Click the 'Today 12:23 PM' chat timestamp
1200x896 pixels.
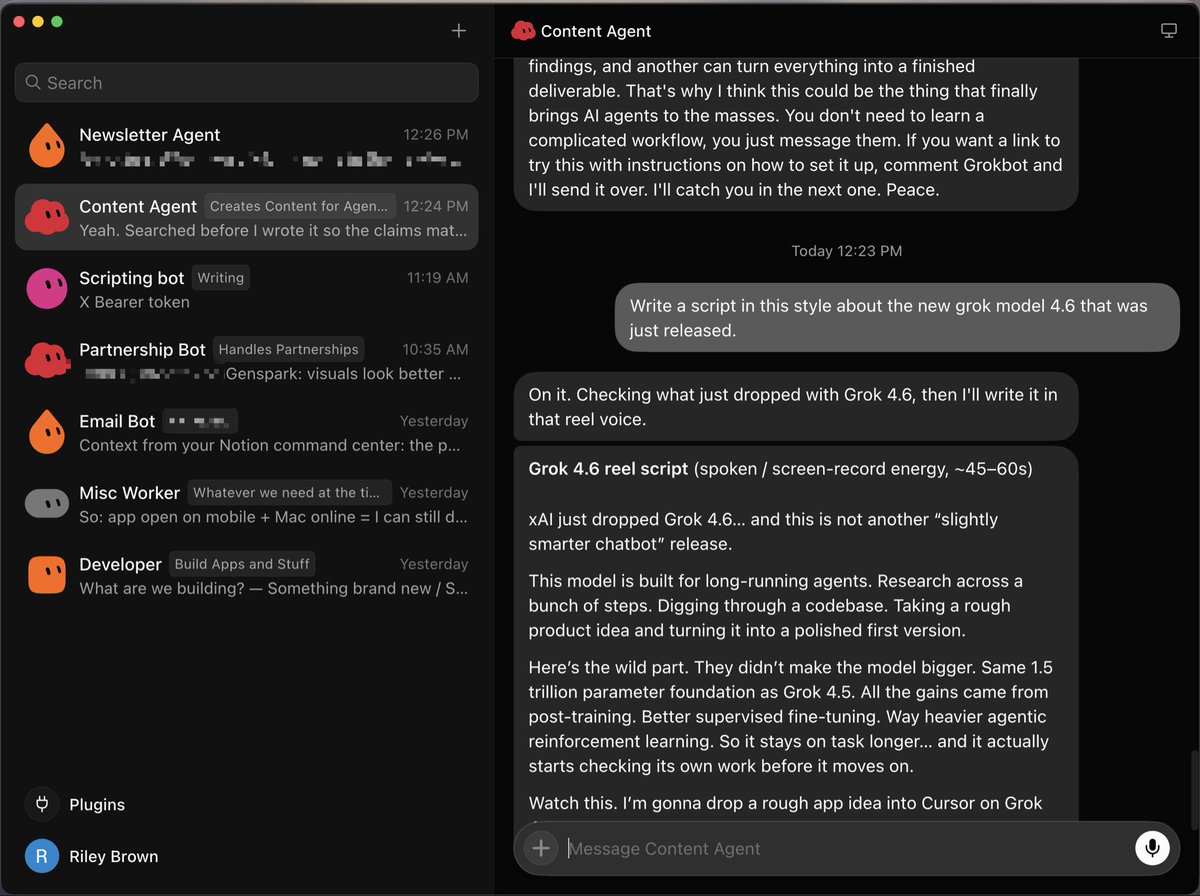pos(847,251)
